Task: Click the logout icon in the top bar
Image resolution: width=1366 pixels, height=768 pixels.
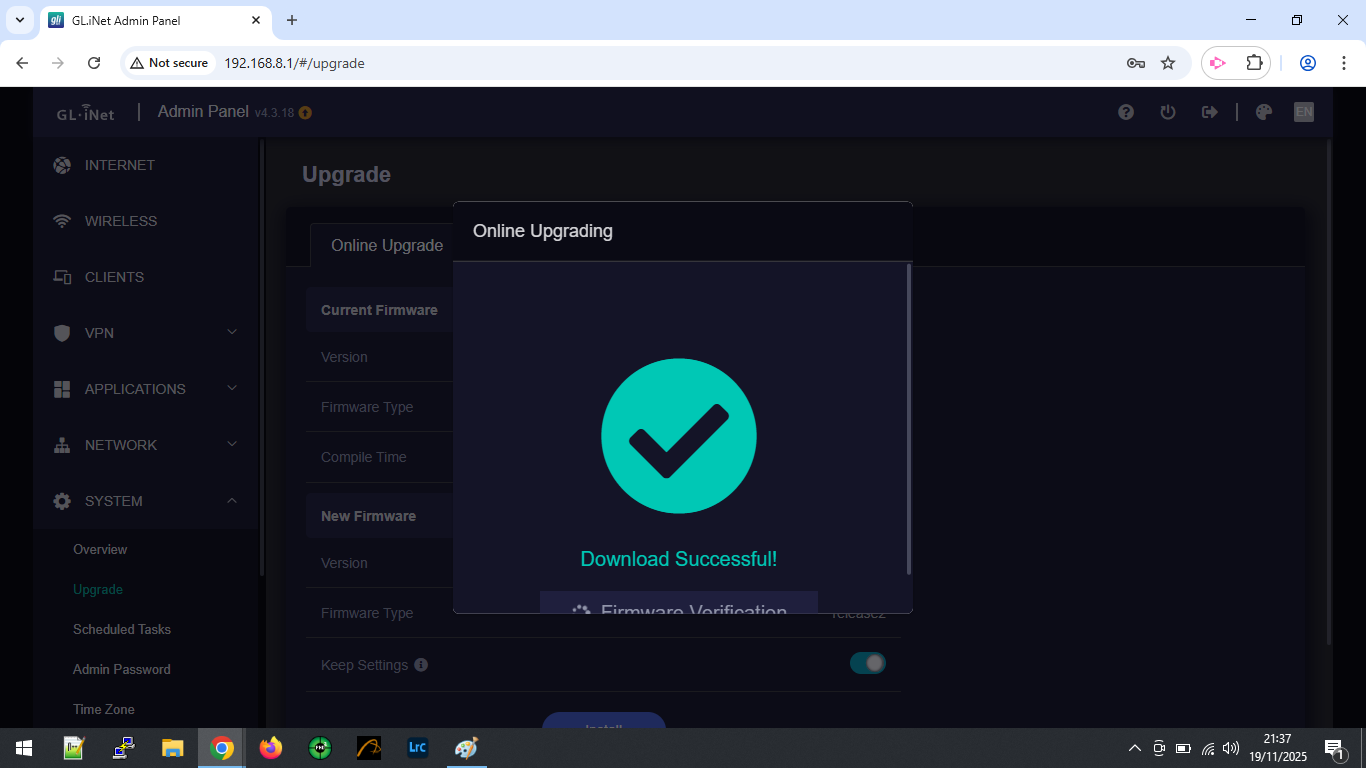Action: [x=1210, y=112]
